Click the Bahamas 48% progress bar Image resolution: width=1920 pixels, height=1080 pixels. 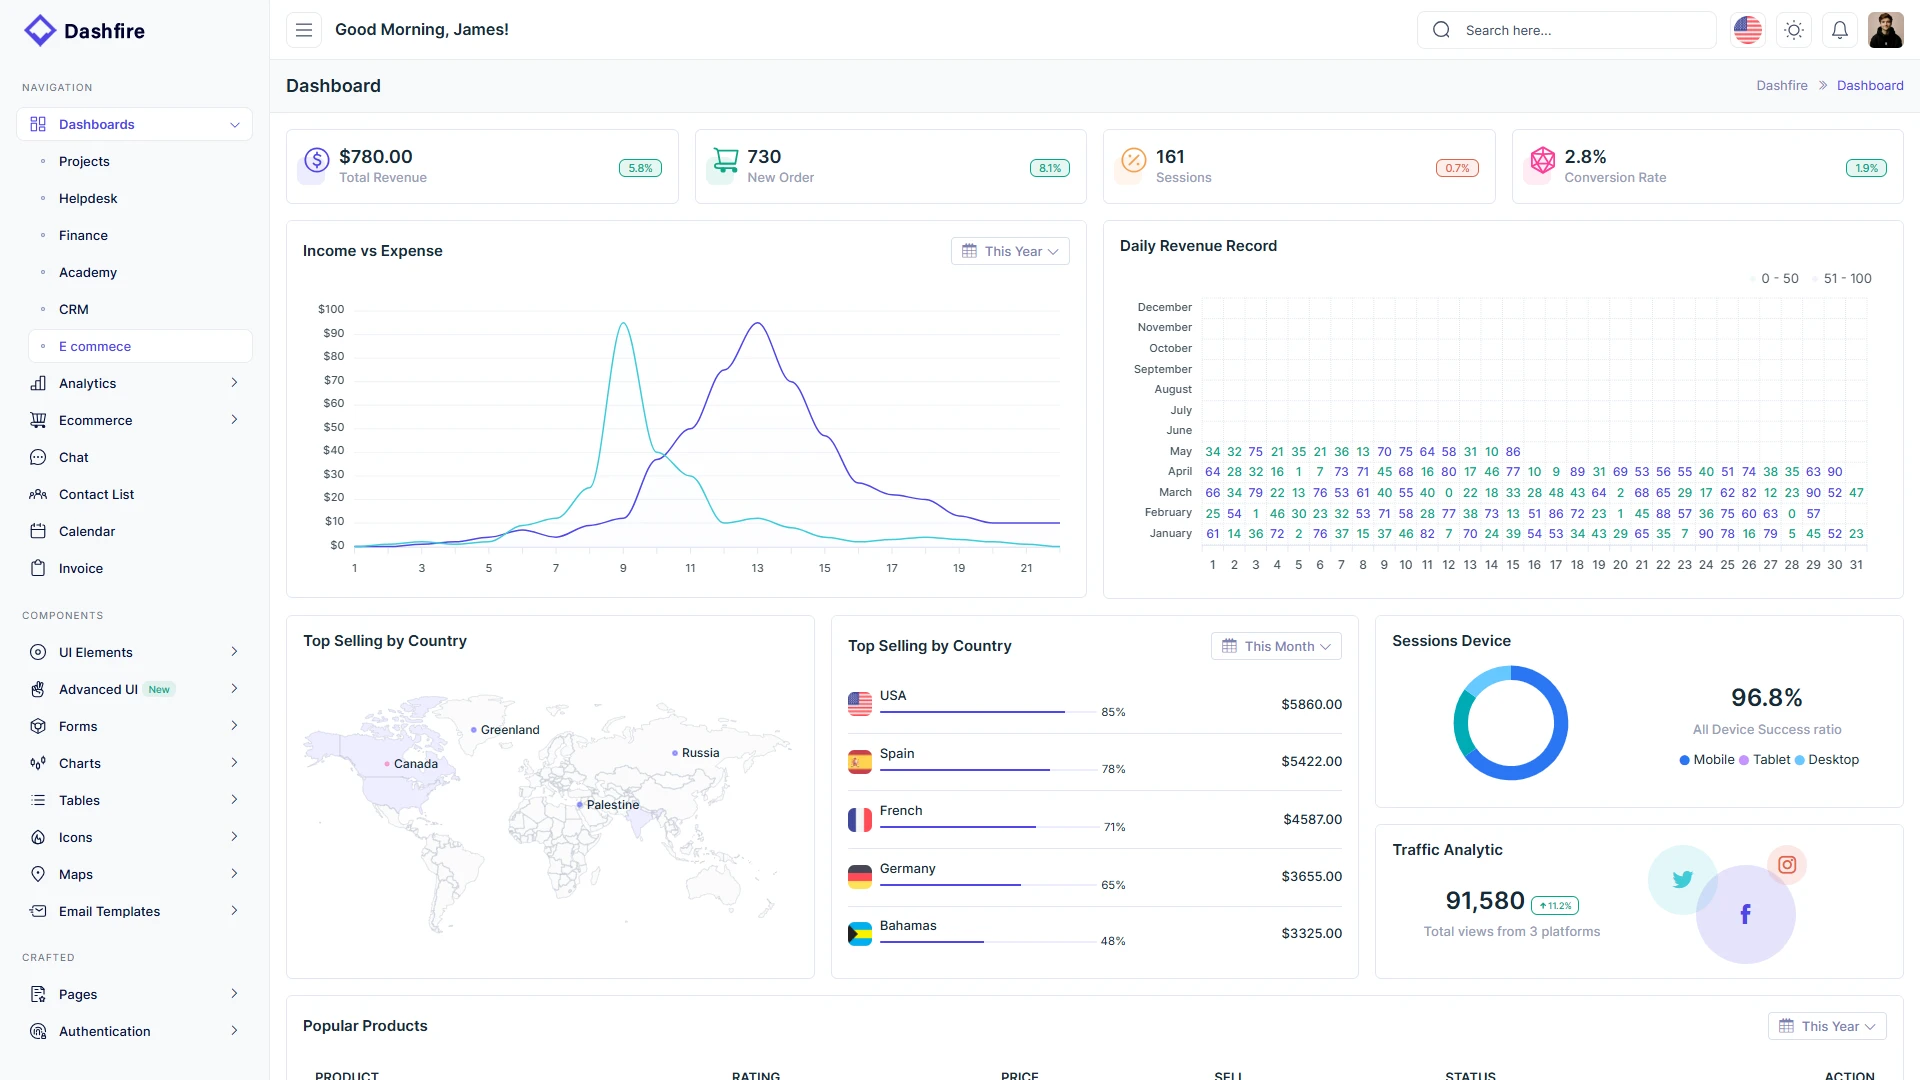tap(987, 941)
